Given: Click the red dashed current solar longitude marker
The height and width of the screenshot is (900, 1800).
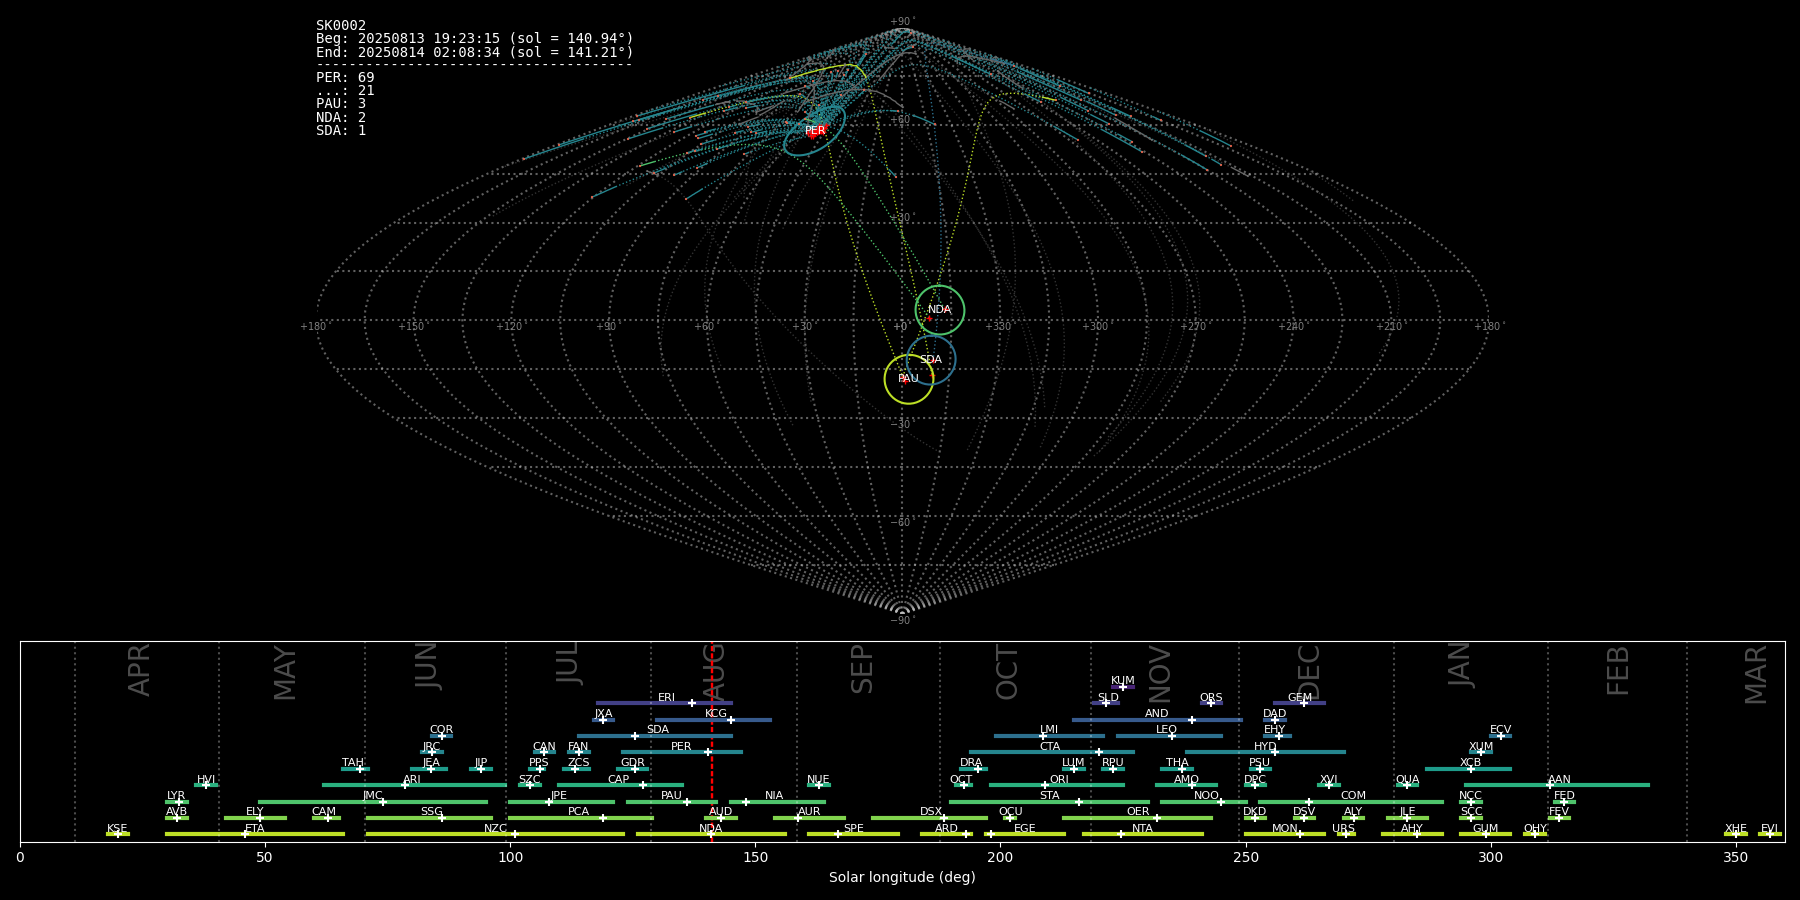Looking at the screenshot, I should (712, 741).
